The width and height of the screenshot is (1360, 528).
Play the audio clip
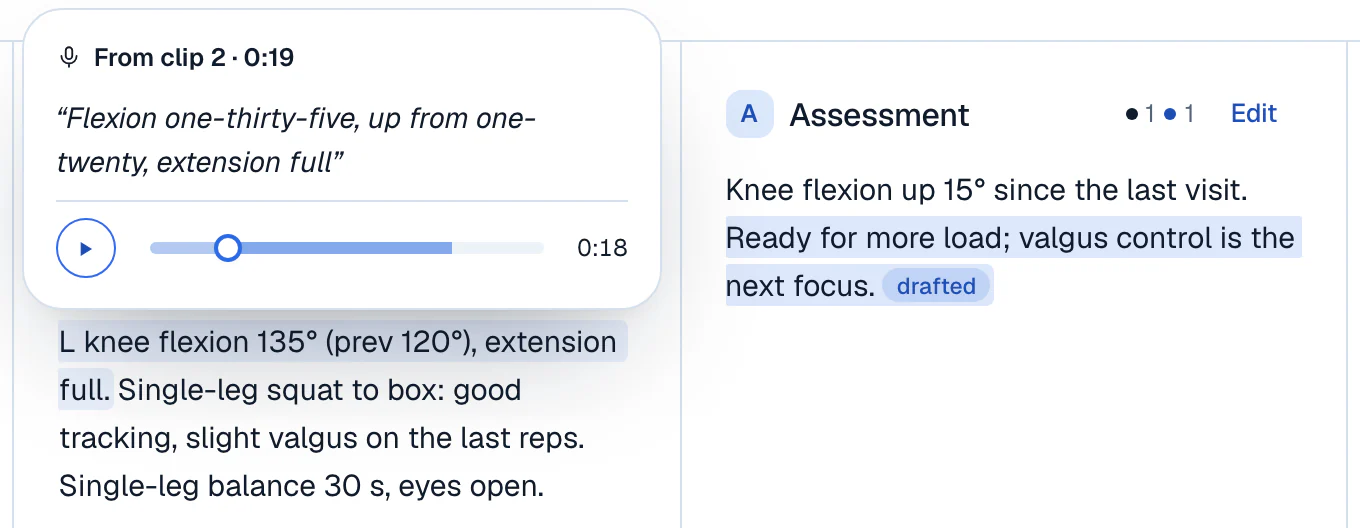[x=86, y=248]
